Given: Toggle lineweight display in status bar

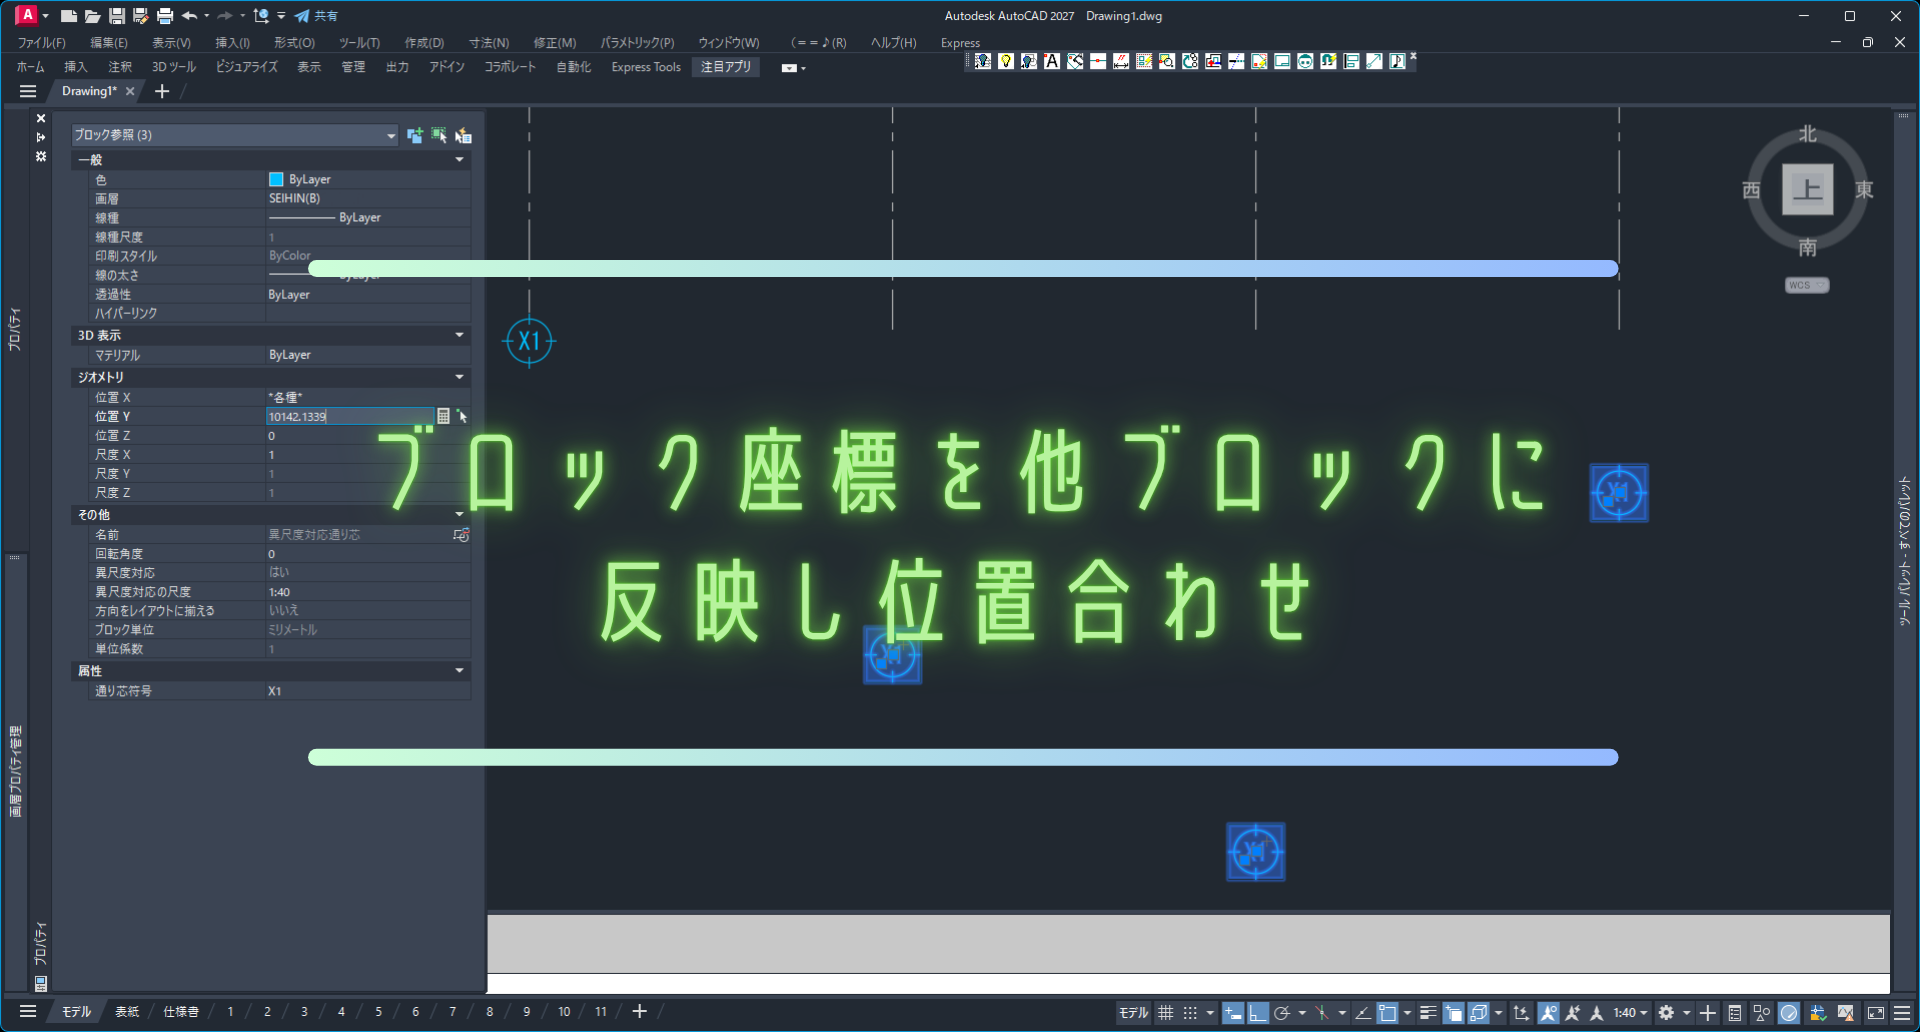Looking at the screenshot, I should click(1428, 1013).
